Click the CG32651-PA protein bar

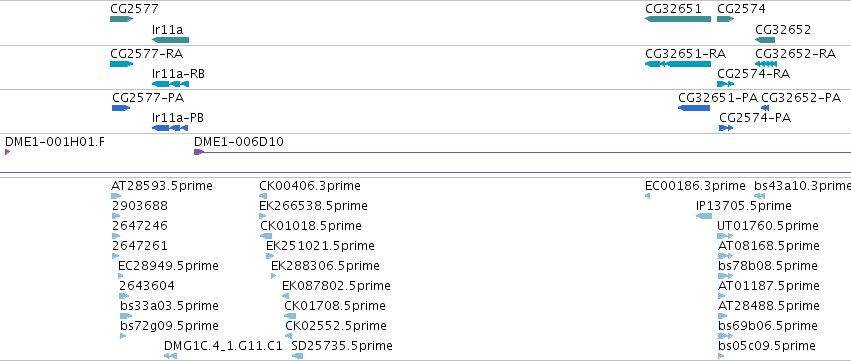[694, 108]
